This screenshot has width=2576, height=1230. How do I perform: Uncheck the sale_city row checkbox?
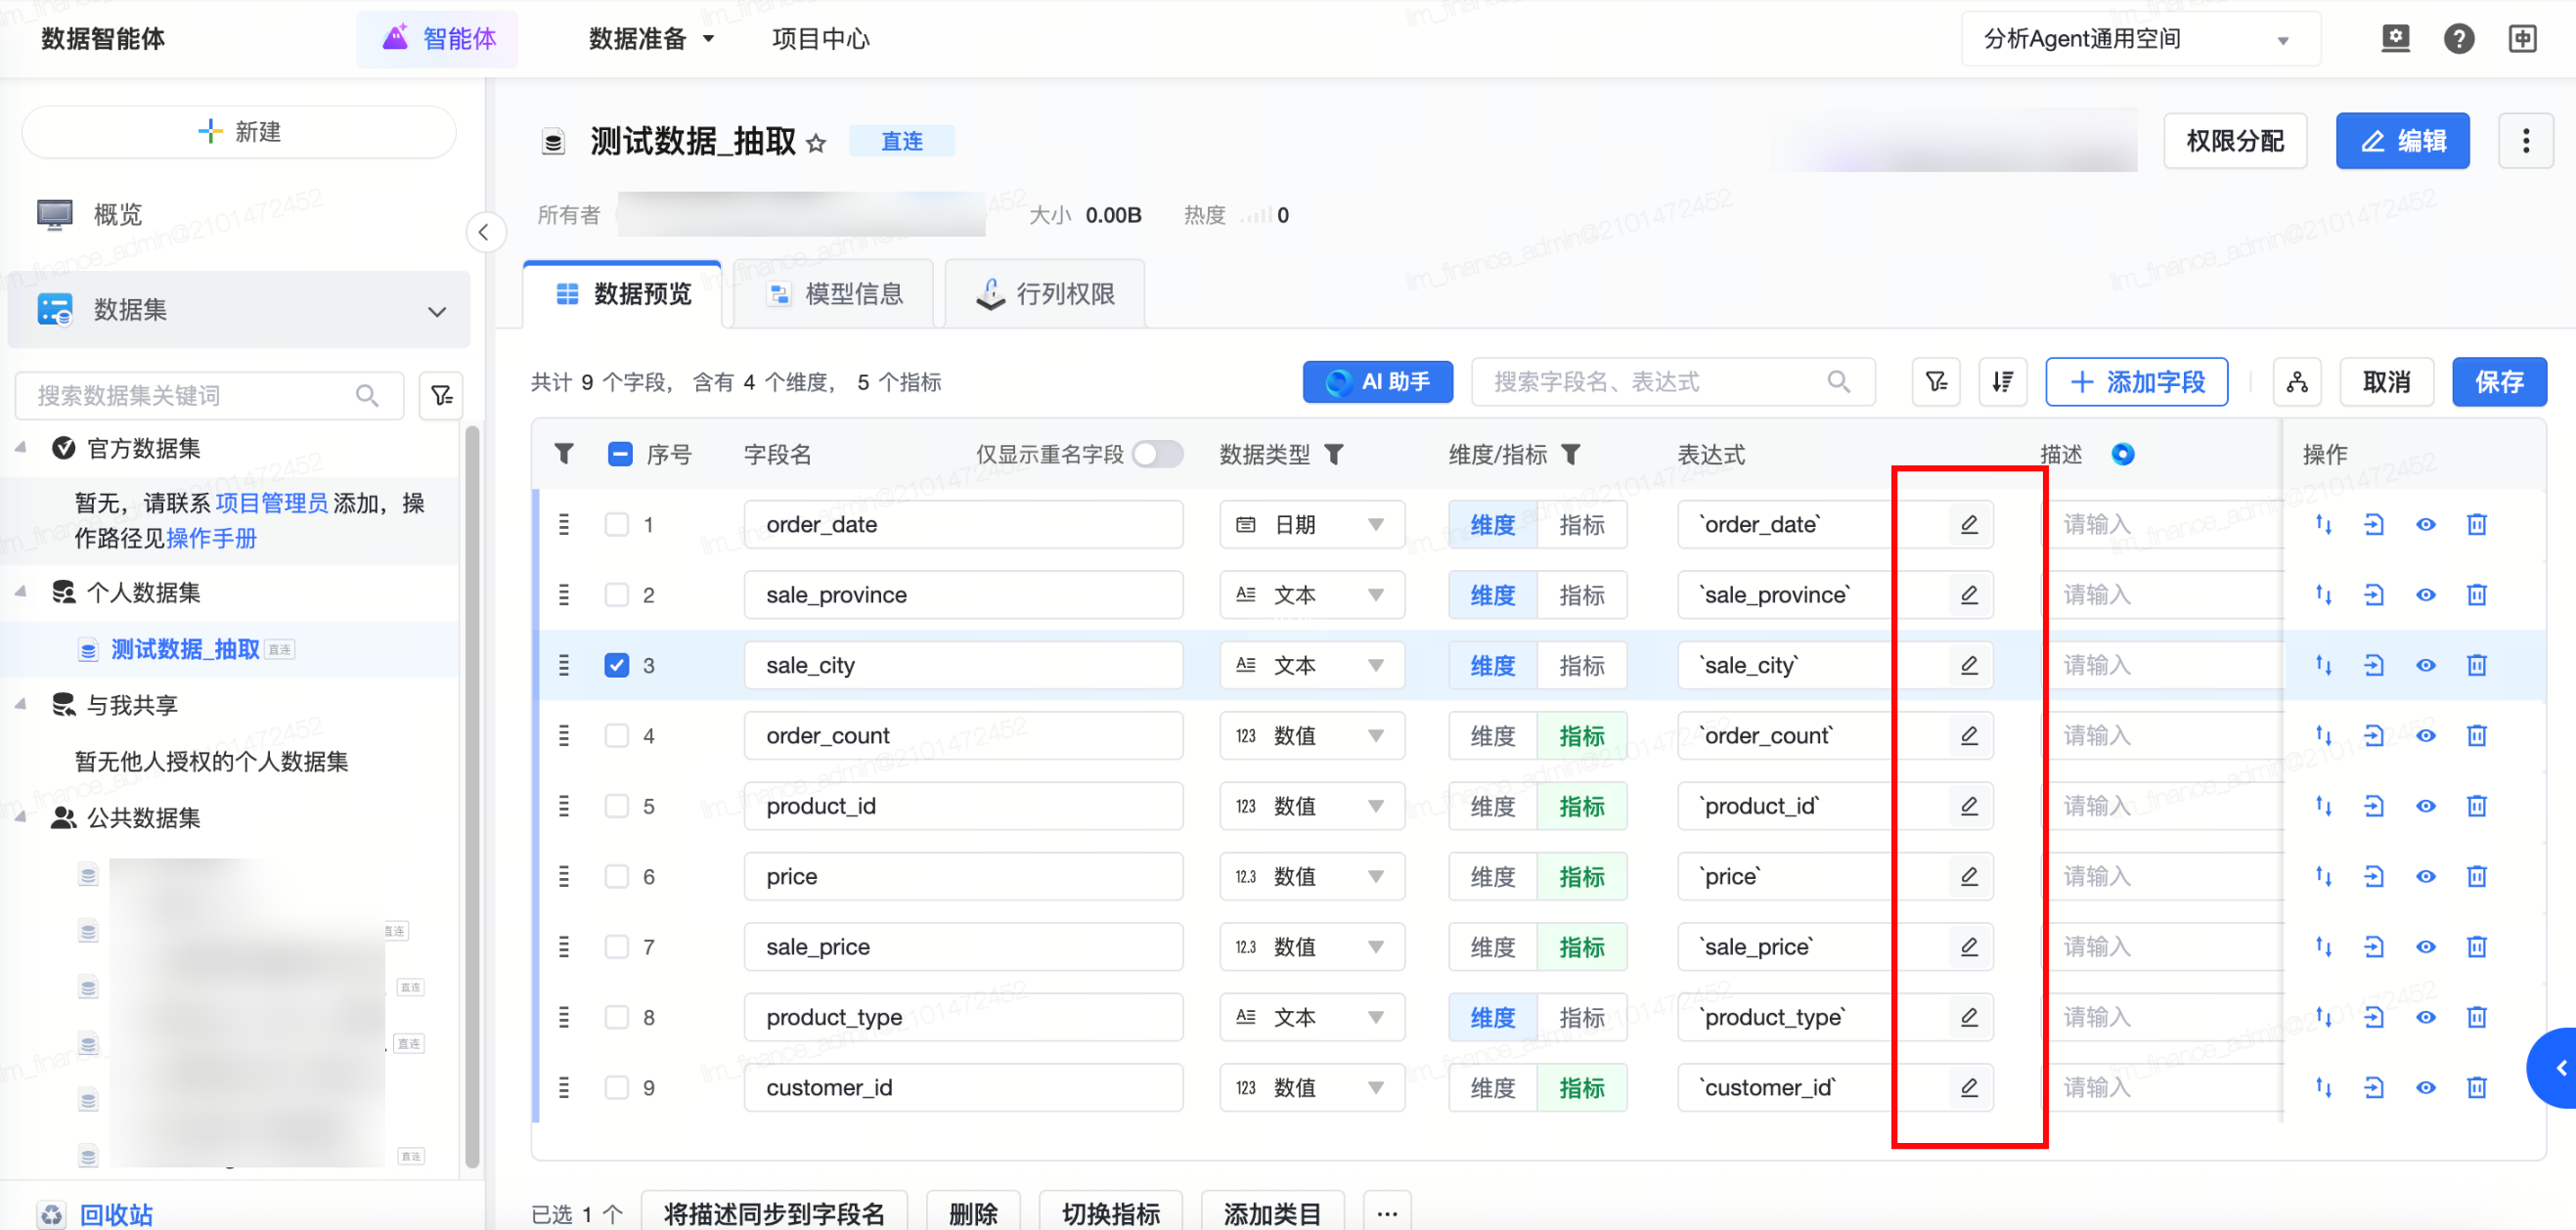[617, 665]
